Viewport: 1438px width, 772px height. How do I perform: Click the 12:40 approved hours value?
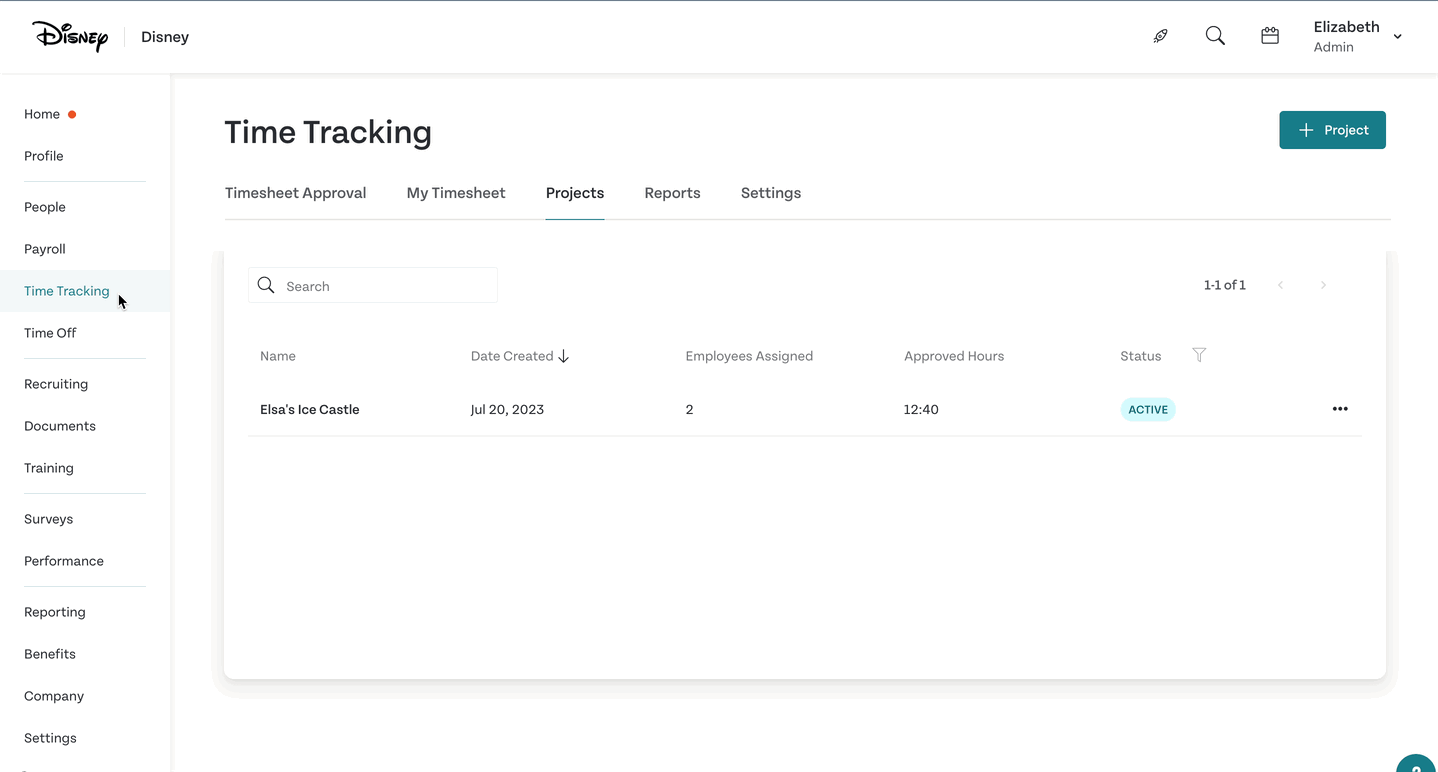921,409
